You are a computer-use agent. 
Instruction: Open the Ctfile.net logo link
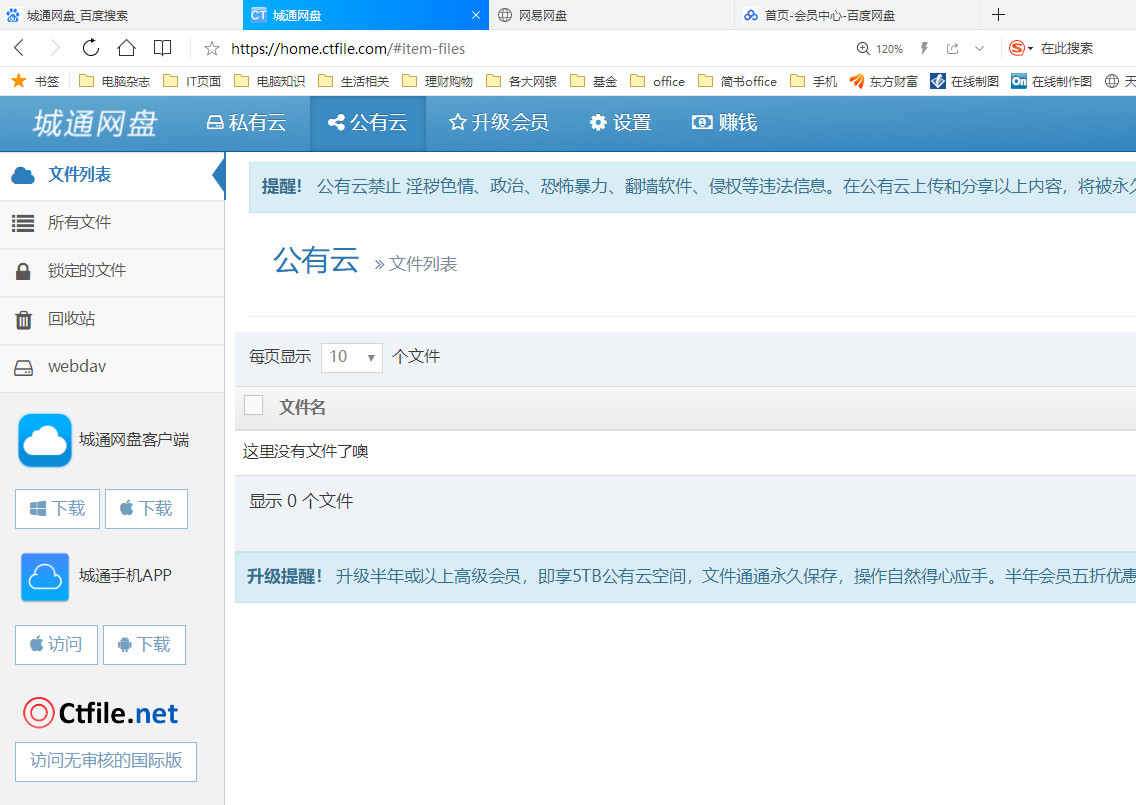[x=100, y=712]
